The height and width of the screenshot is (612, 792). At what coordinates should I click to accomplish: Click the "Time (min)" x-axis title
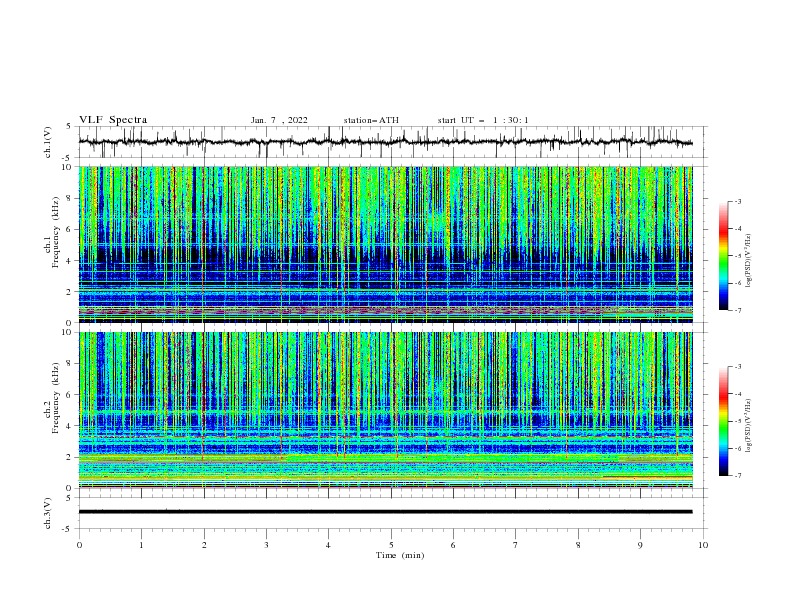(x=400, y=555)
